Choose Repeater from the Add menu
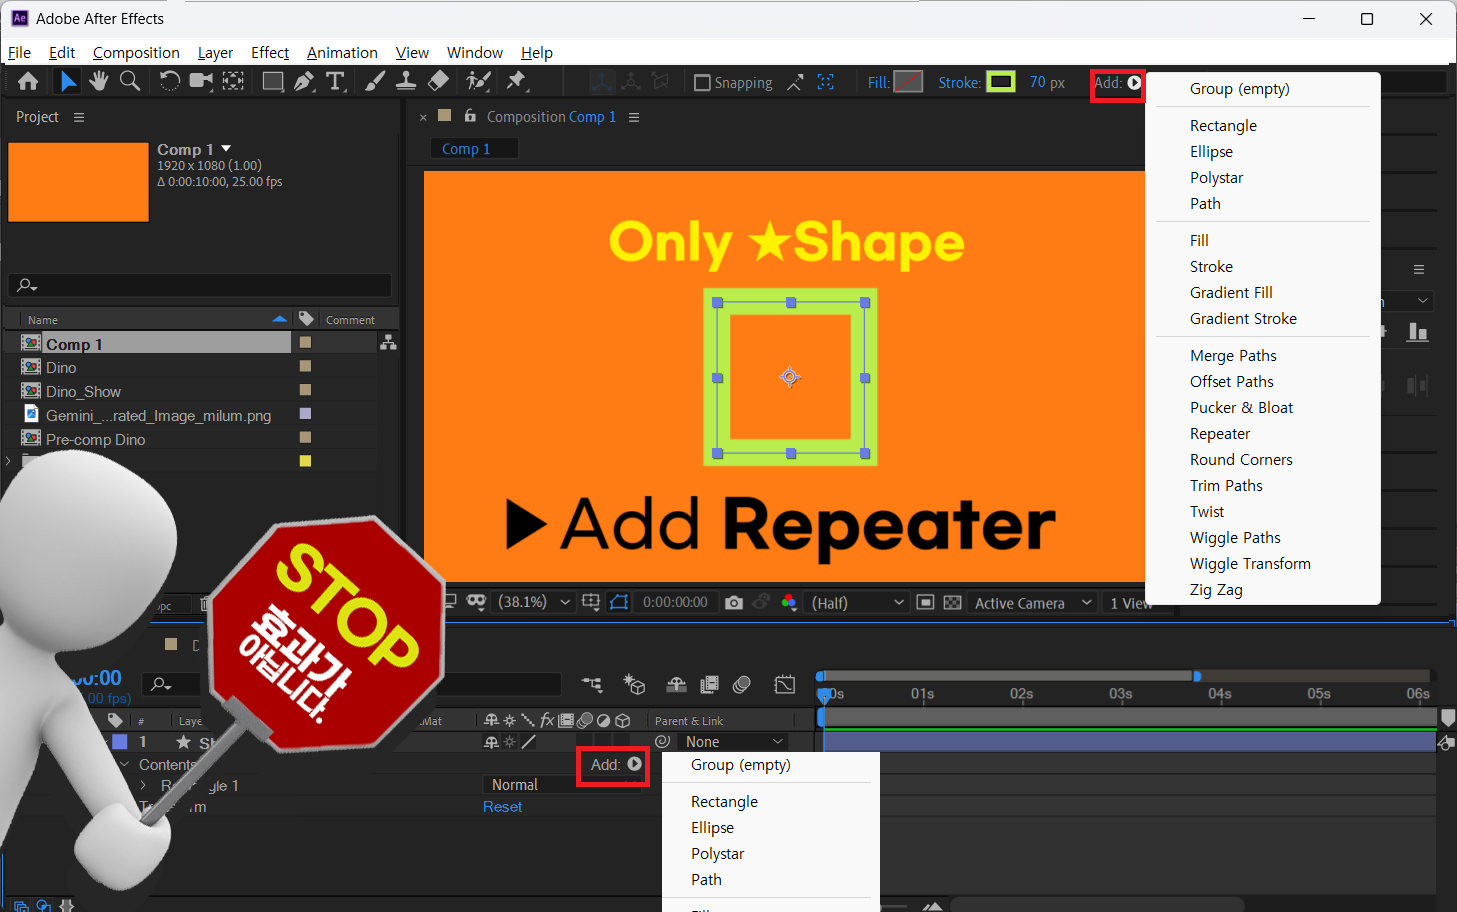Viewport: 1457px width, 912px height. click(x=1220, y=434)
